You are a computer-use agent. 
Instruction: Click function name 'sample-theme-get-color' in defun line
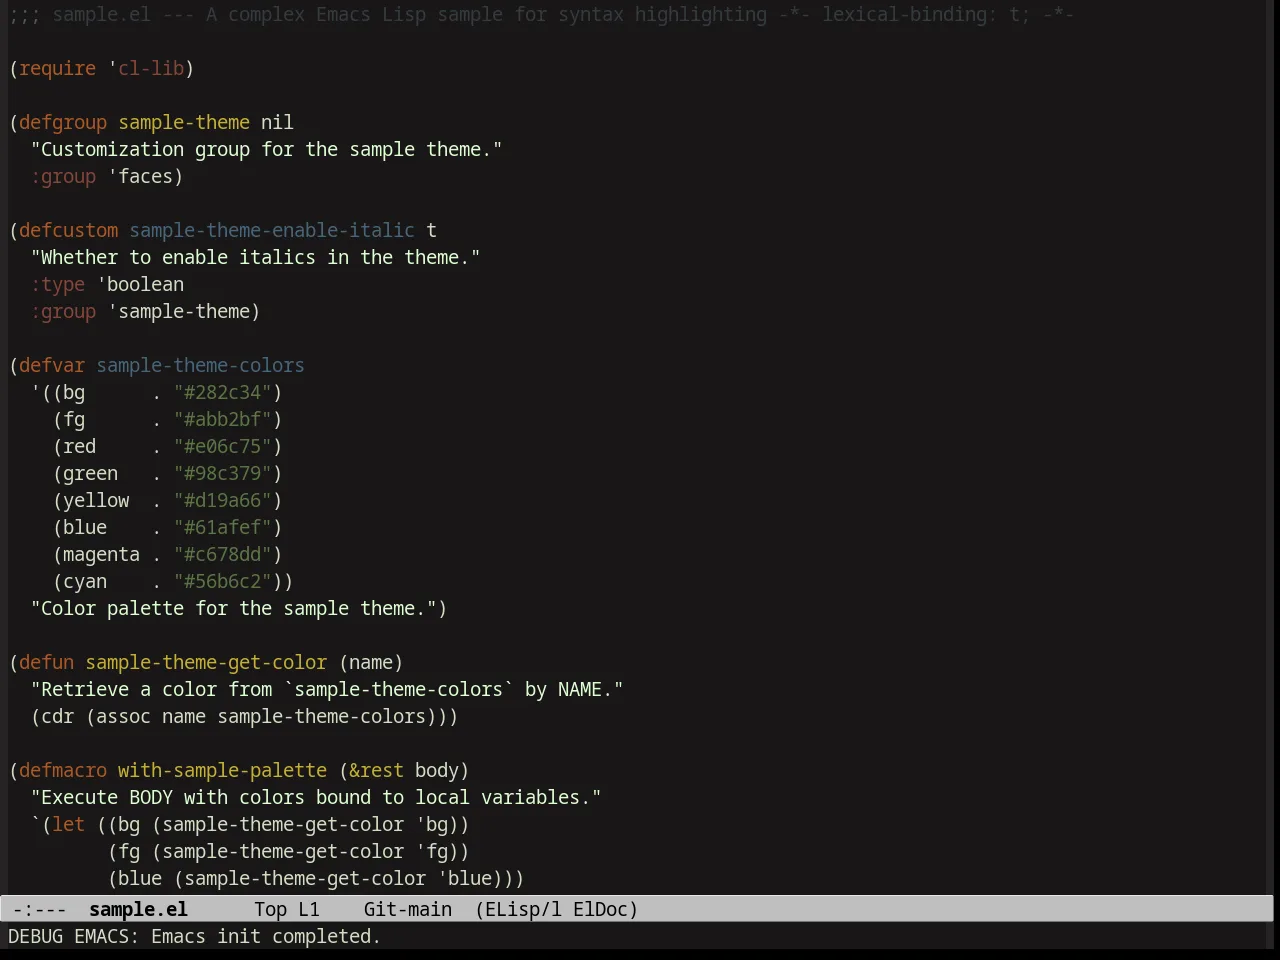[x=206, y=662]
